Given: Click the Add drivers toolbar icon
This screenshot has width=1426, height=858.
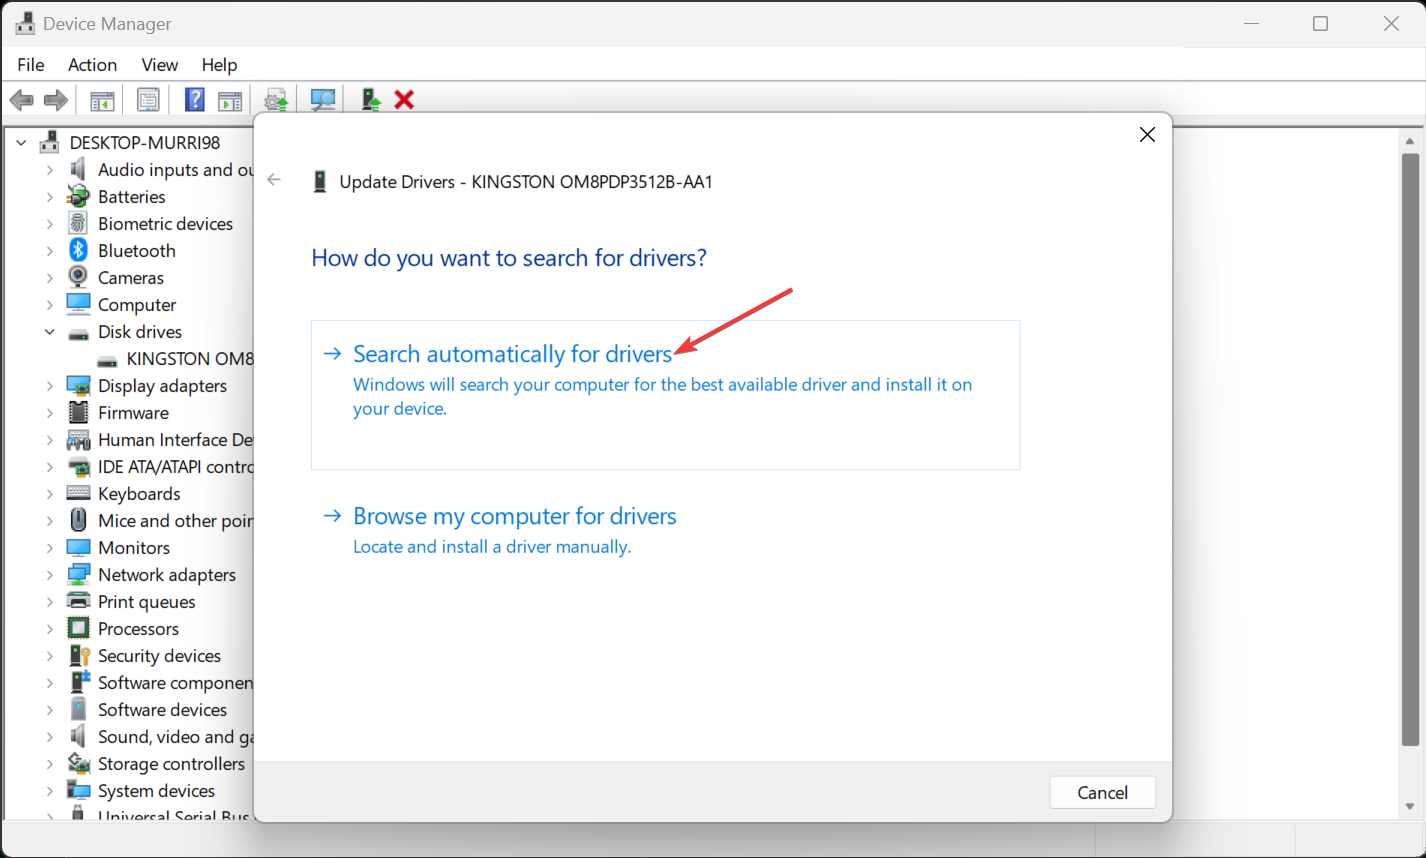Looking at the screenshot, I should click(371, 100).
